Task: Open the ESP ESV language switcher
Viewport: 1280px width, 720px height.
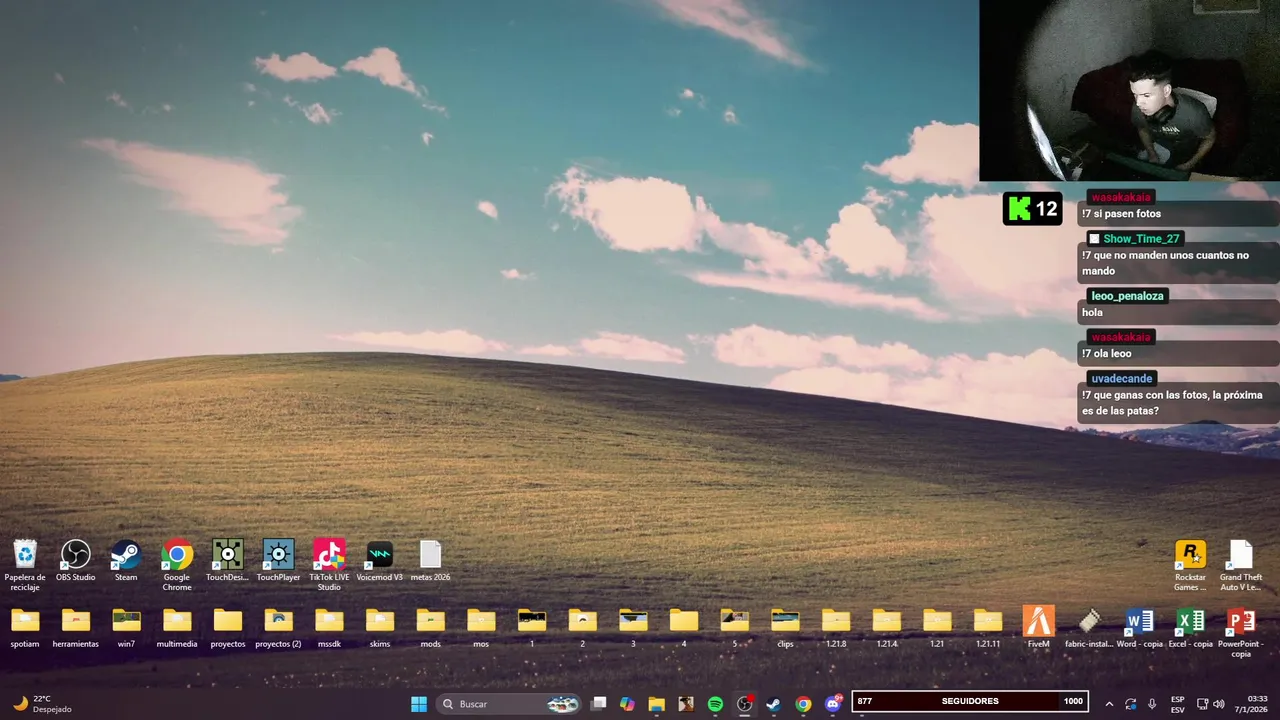Action: [1178, 704]
